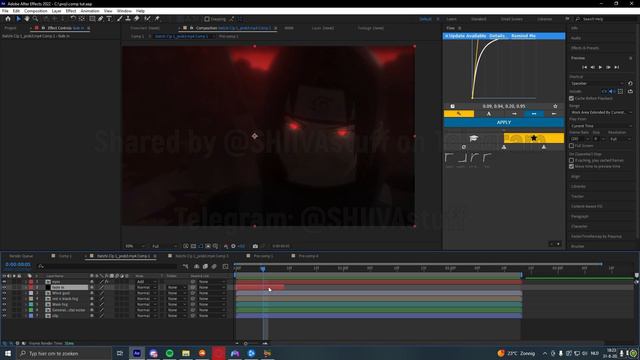Click the Home icon in toolbar
The width and height of the screenshot is (640, 360).
8,19
